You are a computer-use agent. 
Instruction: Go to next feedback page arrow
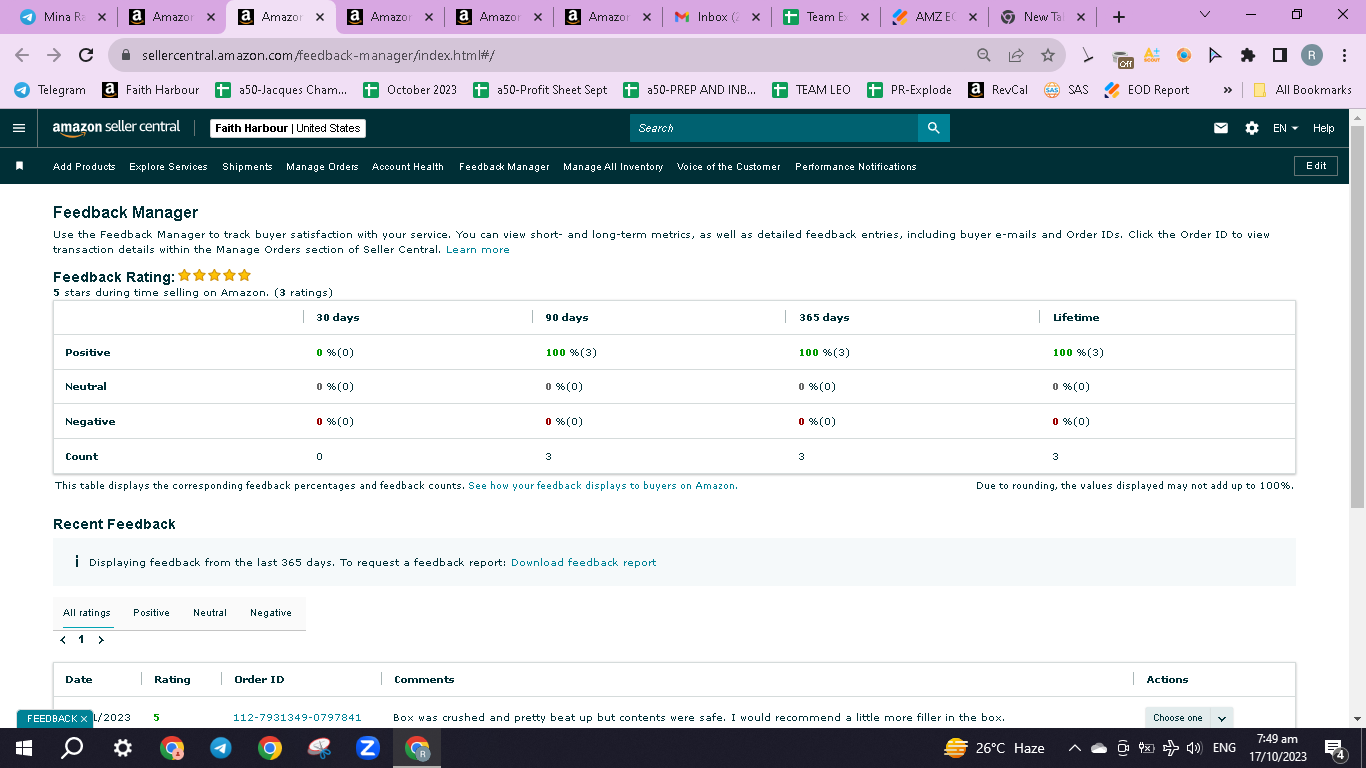pyautogui.click(x=101, y=640)
